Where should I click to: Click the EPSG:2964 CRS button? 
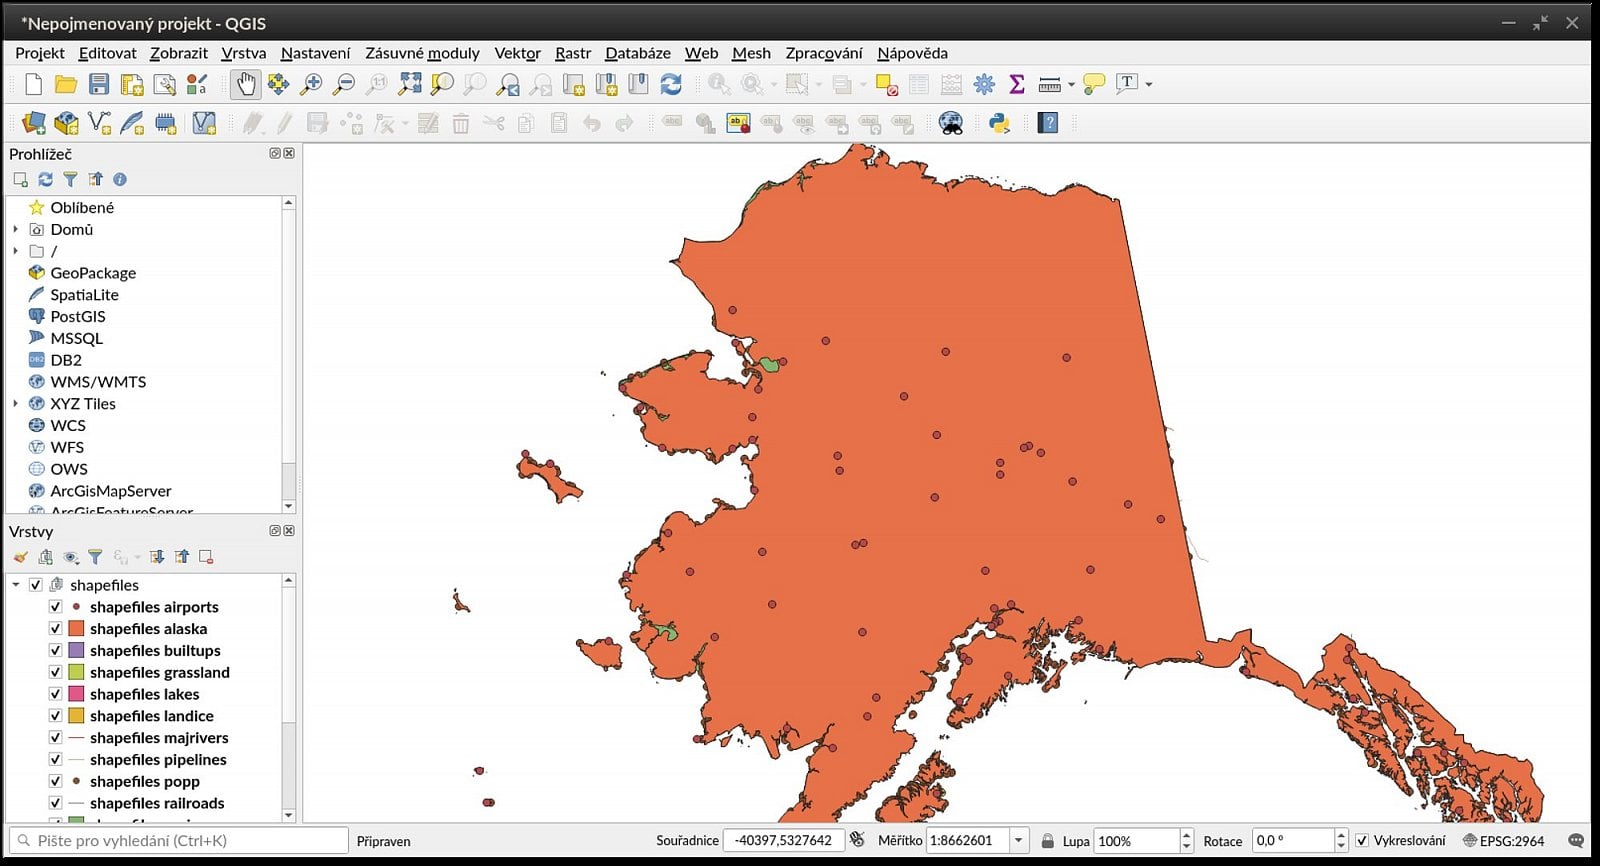(1503, 841)
